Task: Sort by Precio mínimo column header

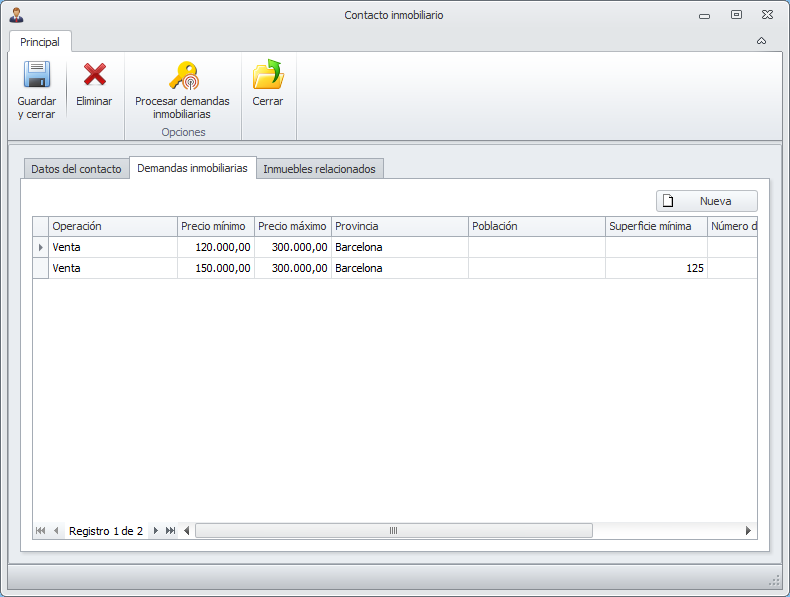Action: point(216,226)
